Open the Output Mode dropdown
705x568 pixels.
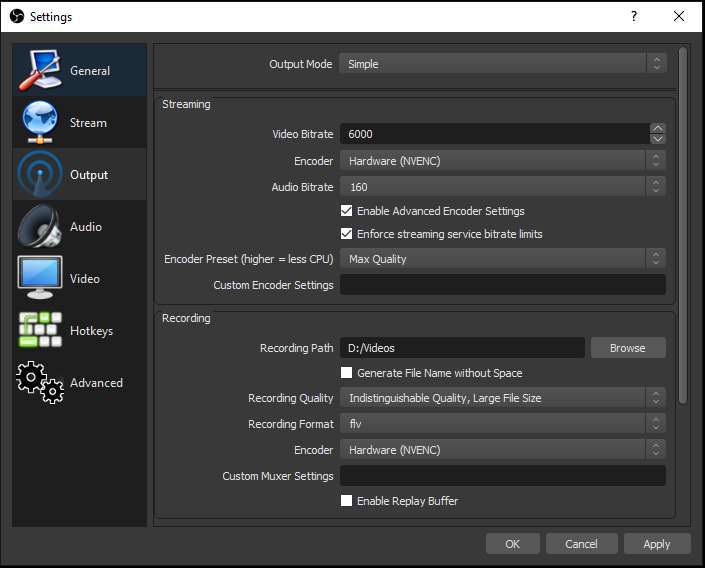(x=502, y=64)
